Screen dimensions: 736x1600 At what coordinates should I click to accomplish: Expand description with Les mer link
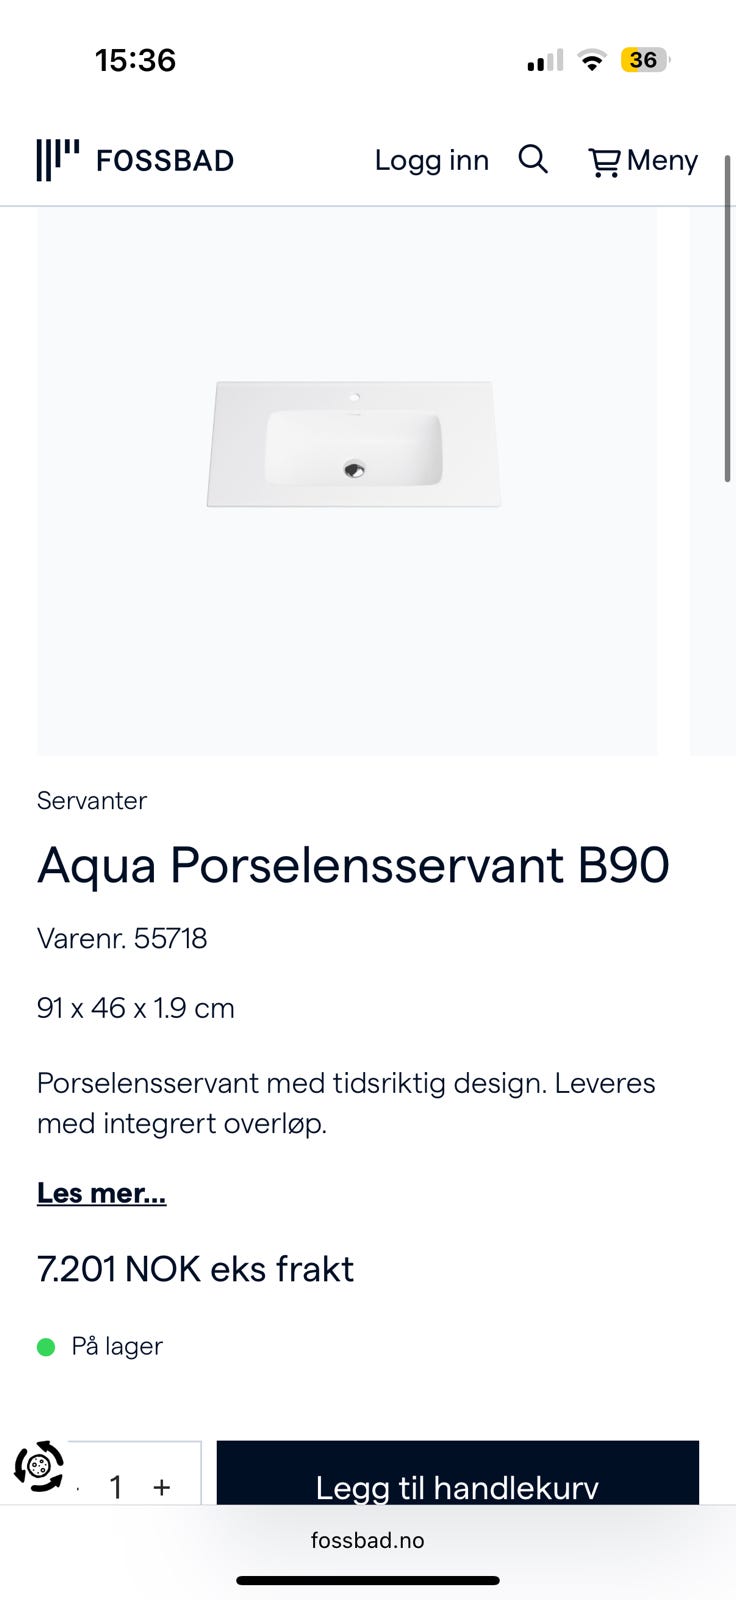click(101, 1193)
